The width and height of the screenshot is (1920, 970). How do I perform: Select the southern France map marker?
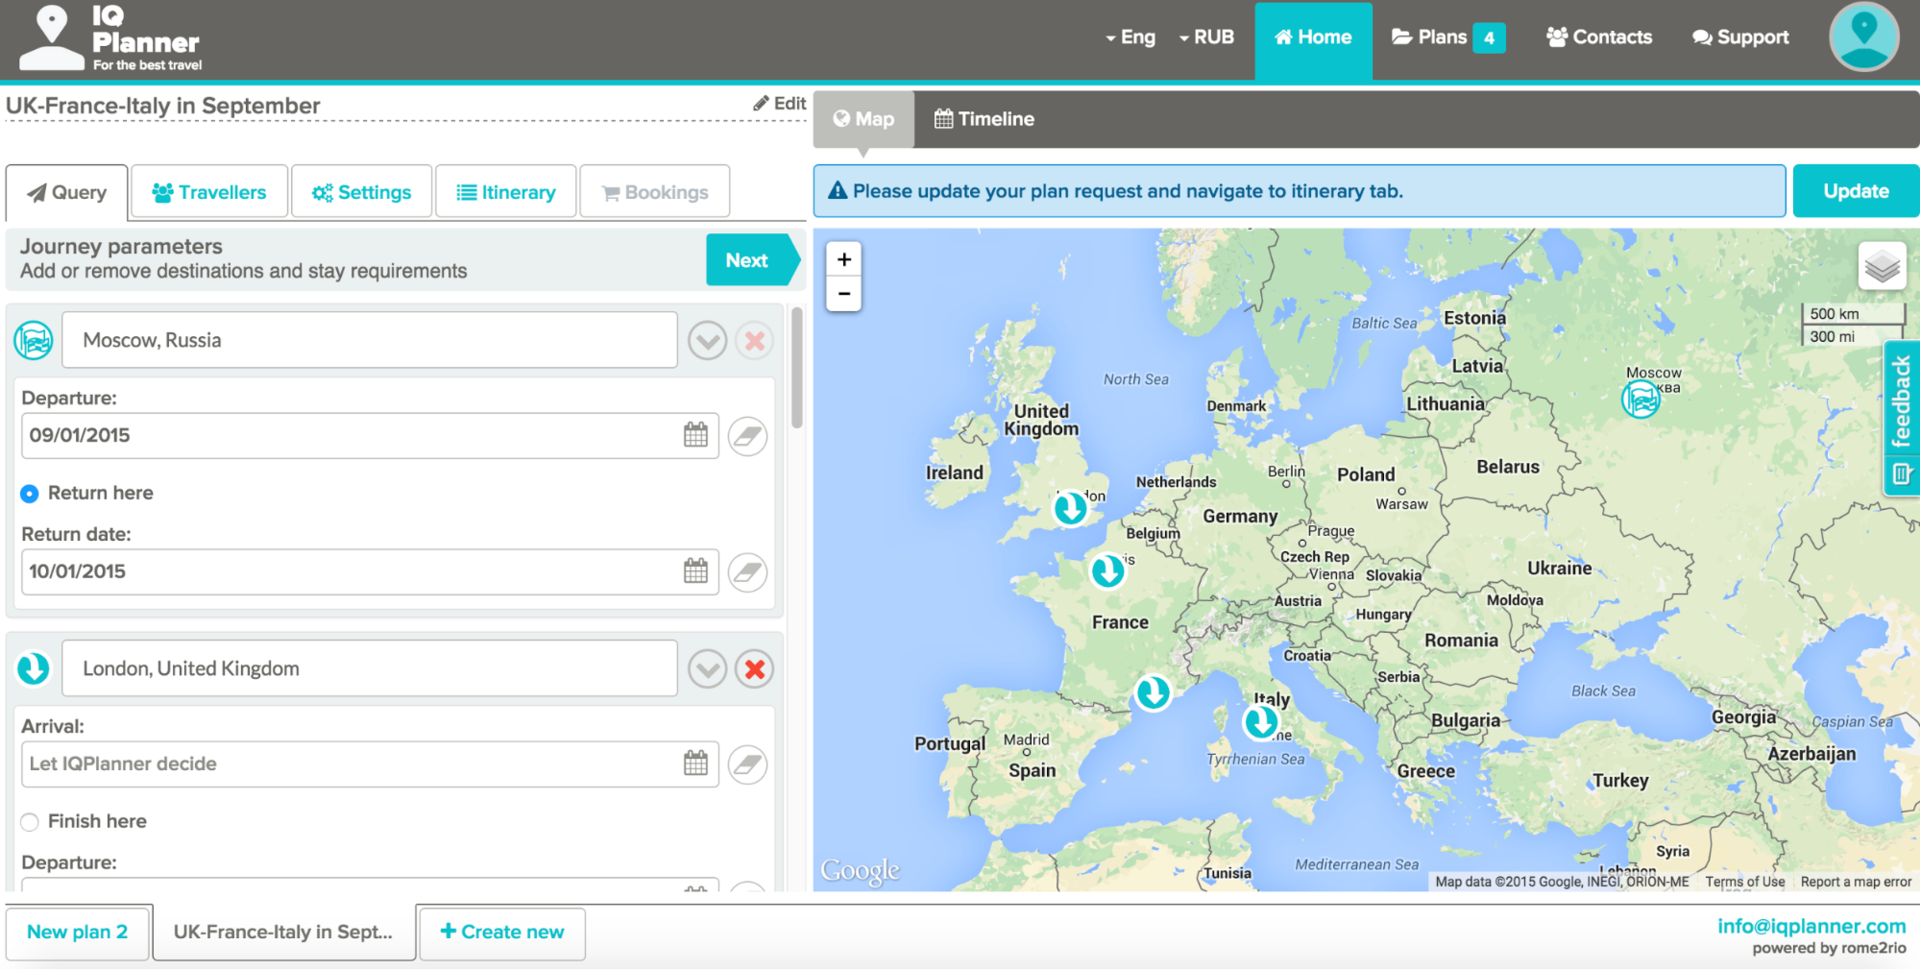point(1153,692)
